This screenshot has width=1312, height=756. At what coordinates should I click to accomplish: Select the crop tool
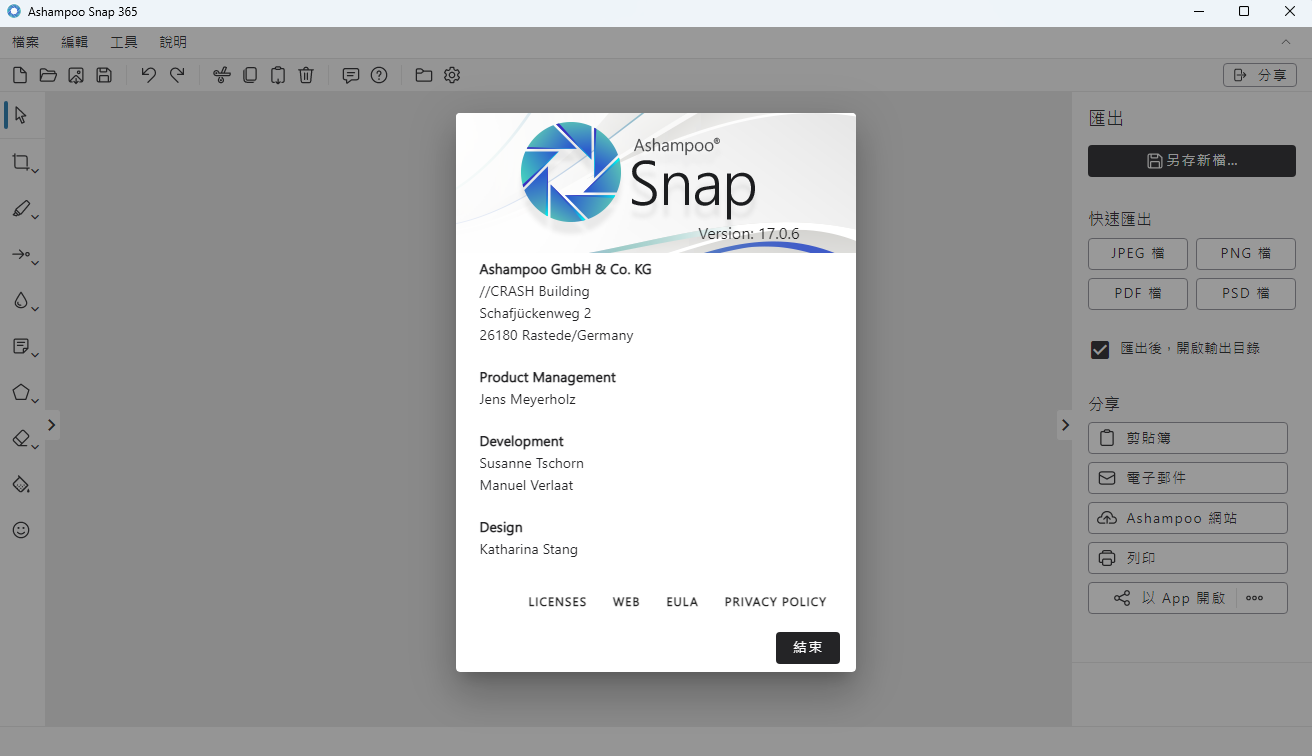point(20,162)
